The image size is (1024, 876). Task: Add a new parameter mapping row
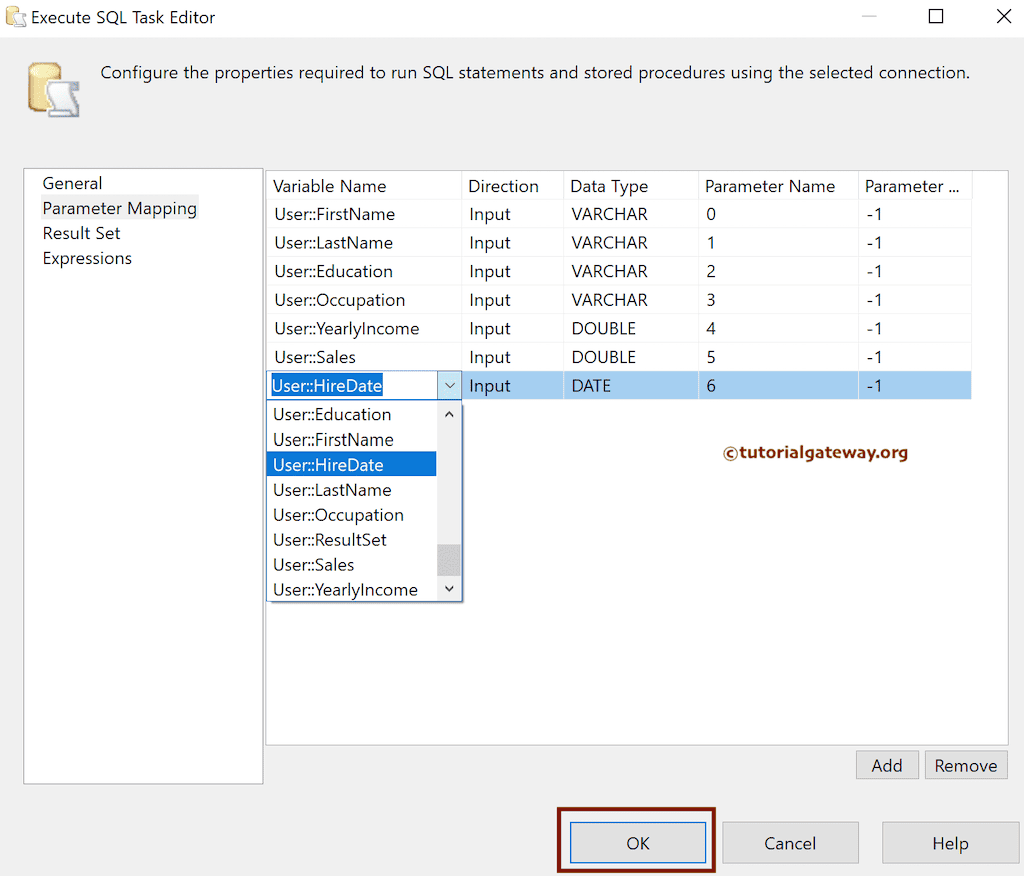[x=886, y=764]
